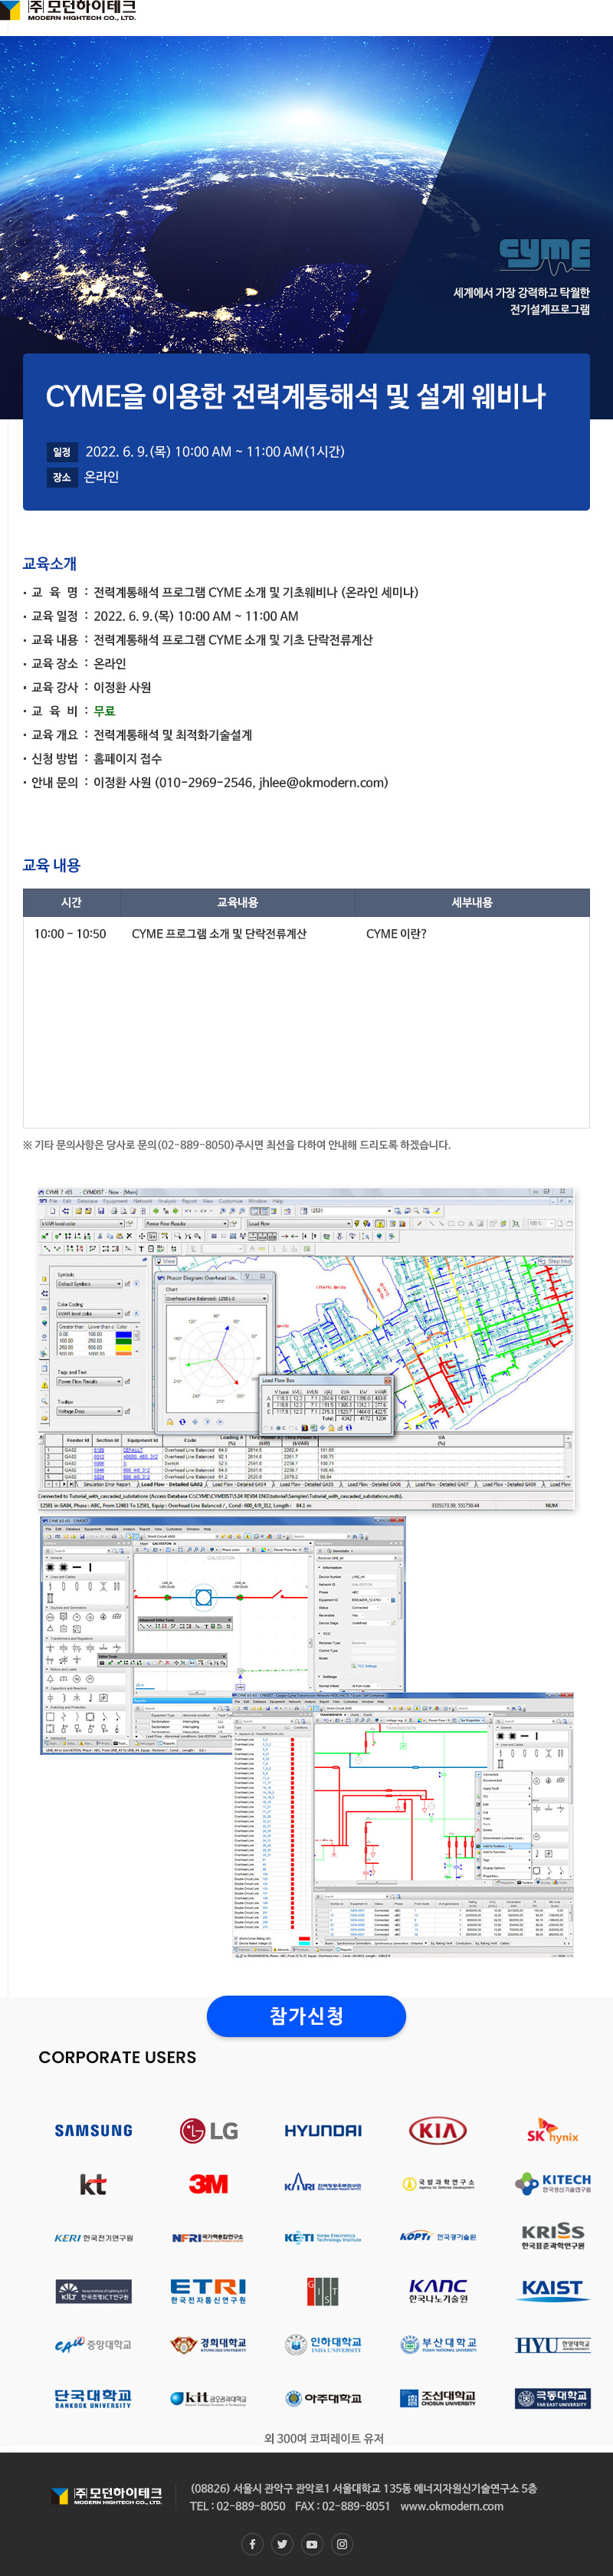
Task: Click the 인하대학교 logo
Action: click(x=323, y=2345)
